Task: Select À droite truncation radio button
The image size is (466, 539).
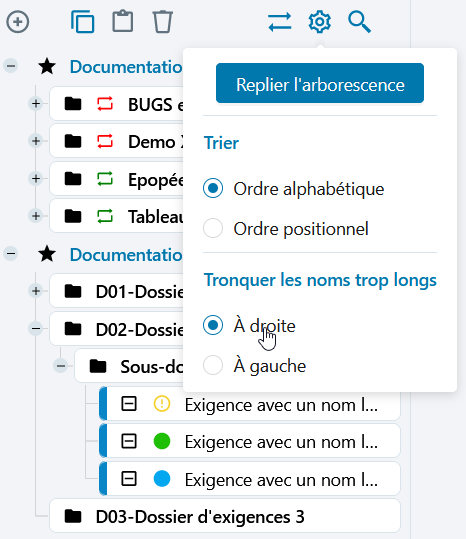Action: tap(213, 325)
